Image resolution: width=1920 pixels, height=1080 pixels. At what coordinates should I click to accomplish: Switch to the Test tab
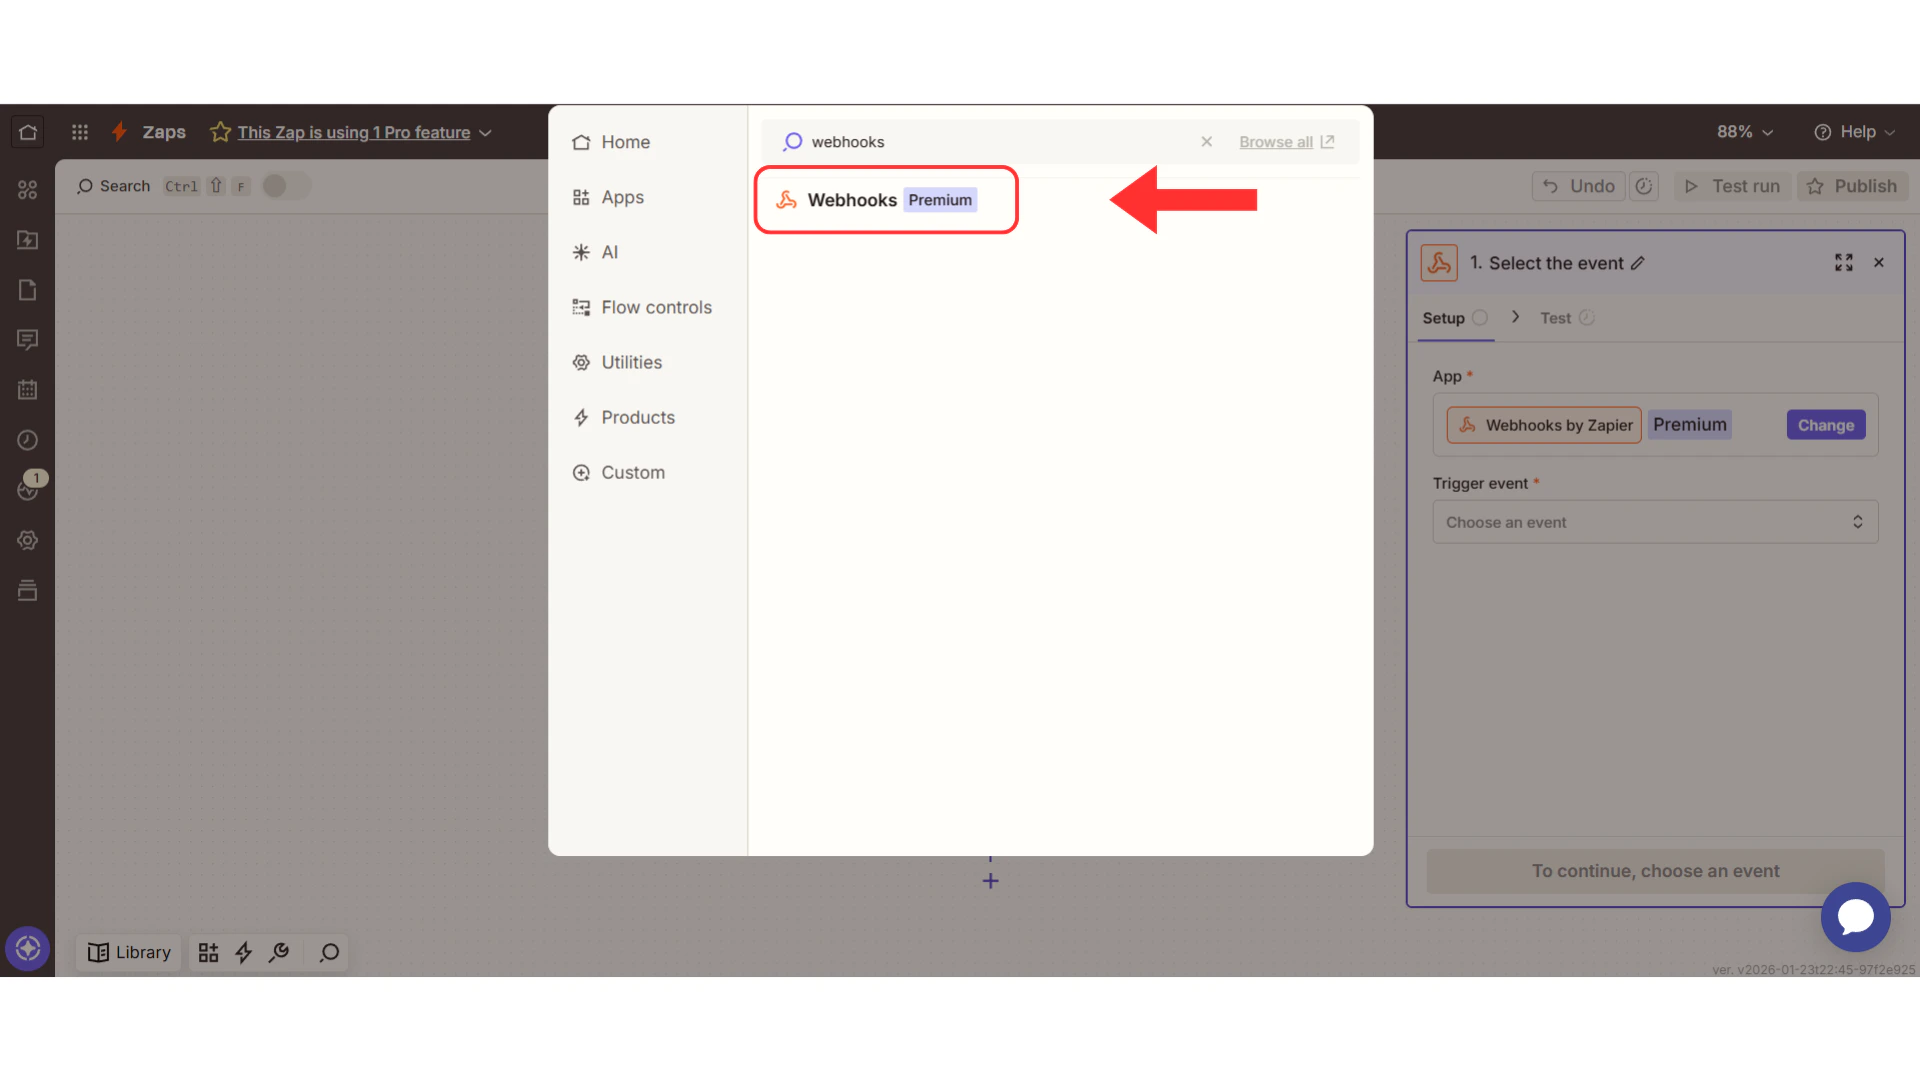(x=1554, y=318)
